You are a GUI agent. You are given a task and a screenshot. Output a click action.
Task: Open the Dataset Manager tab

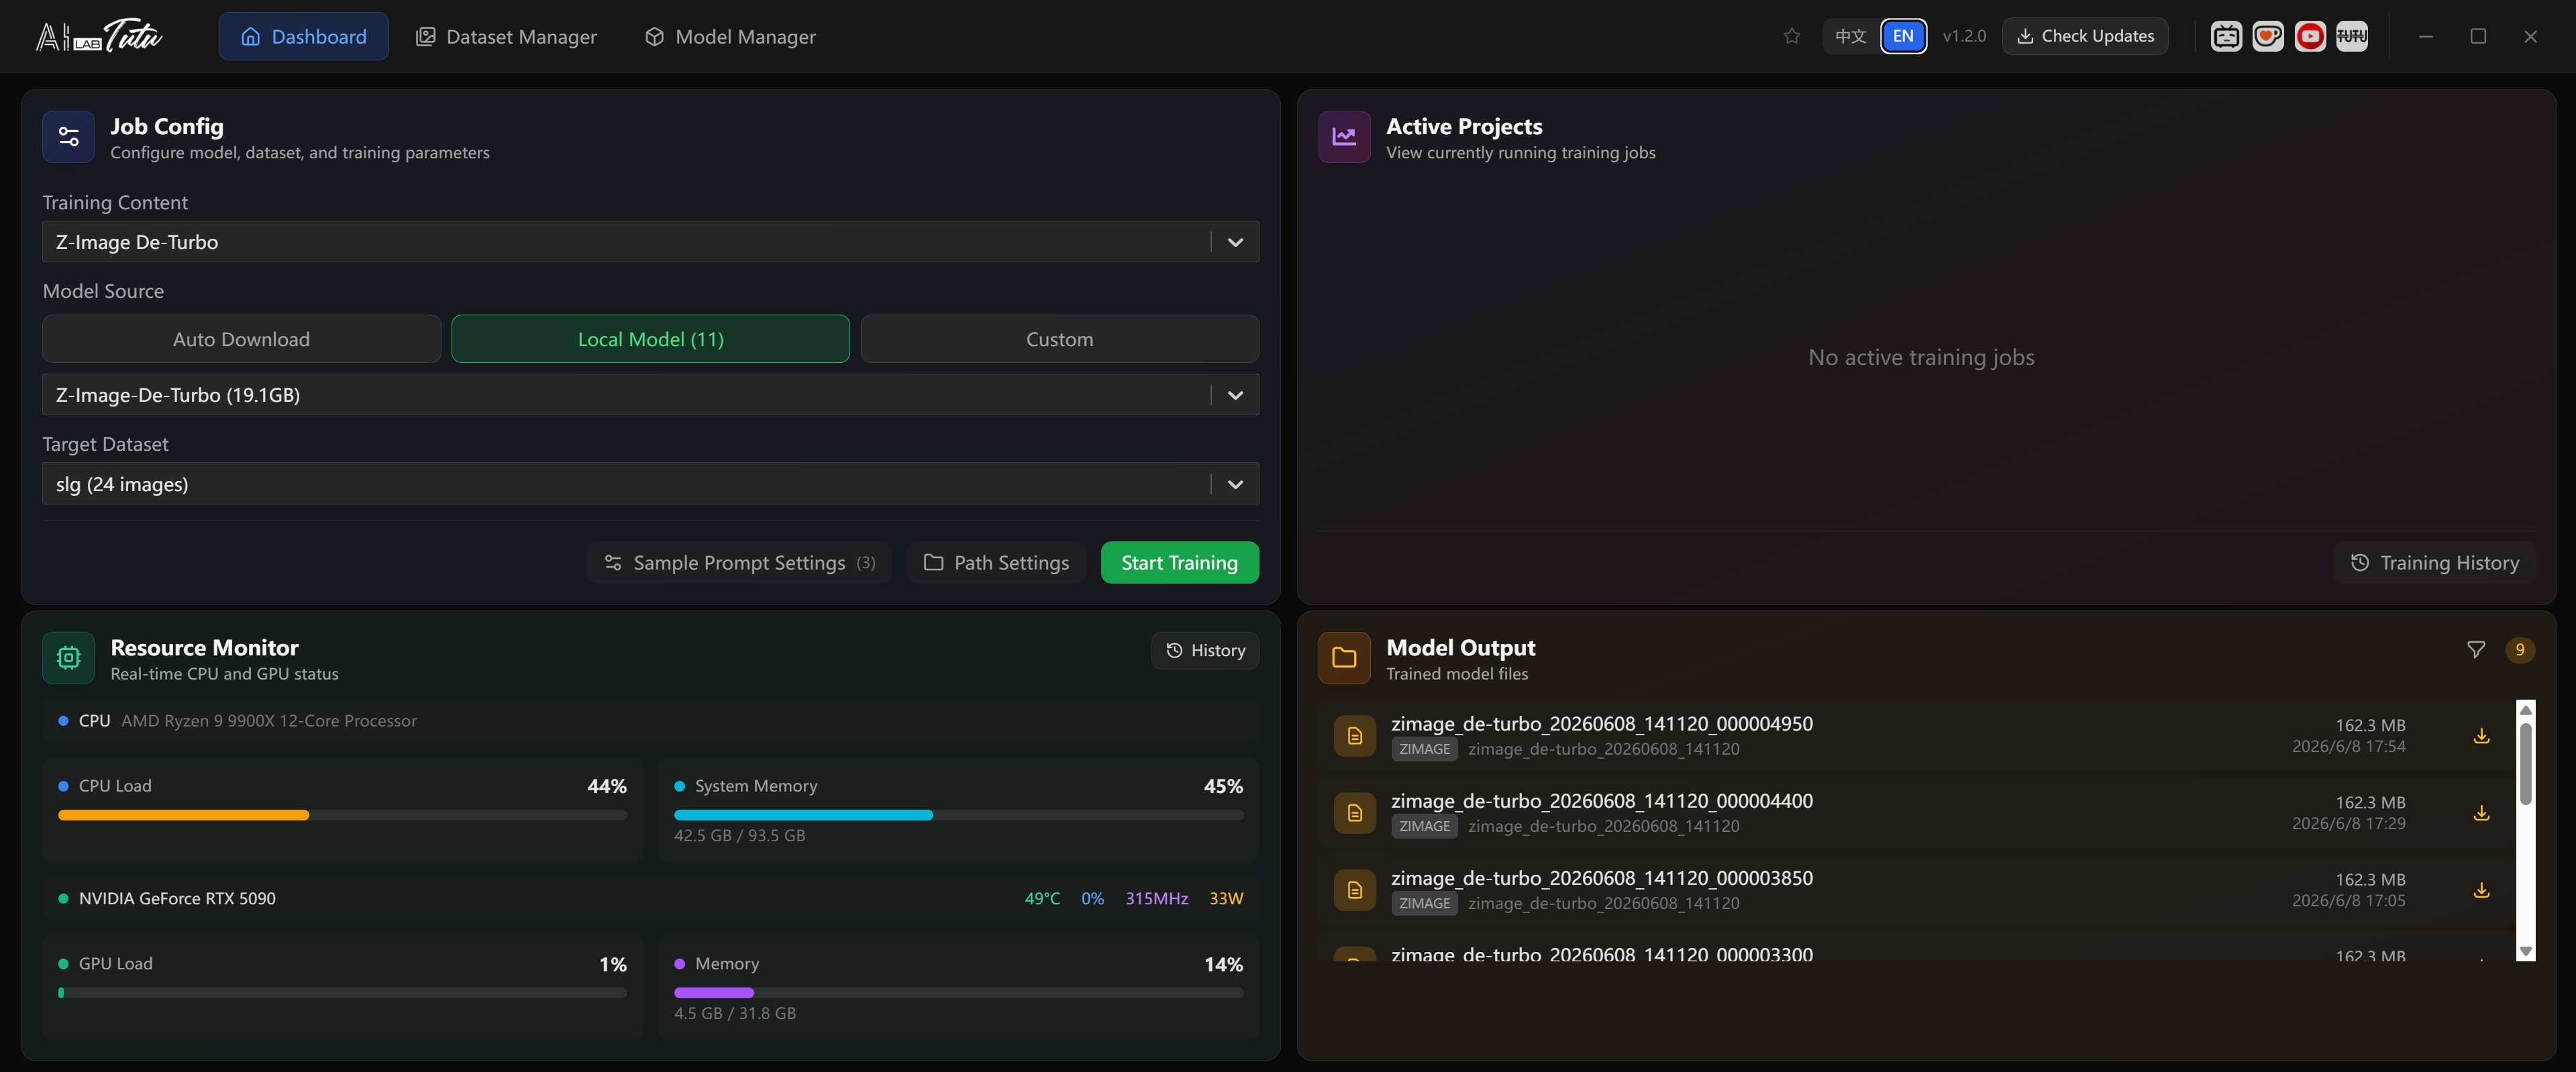click(506, 36)
